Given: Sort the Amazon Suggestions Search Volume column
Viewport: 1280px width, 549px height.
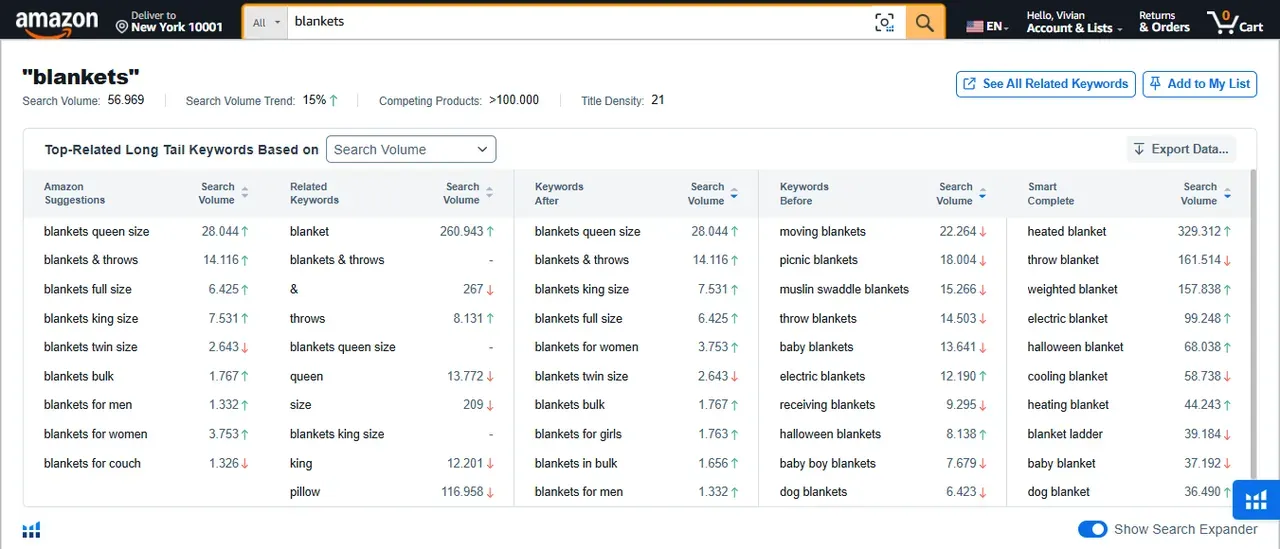Looking at the screenshot, I should [x=245, y=193].
